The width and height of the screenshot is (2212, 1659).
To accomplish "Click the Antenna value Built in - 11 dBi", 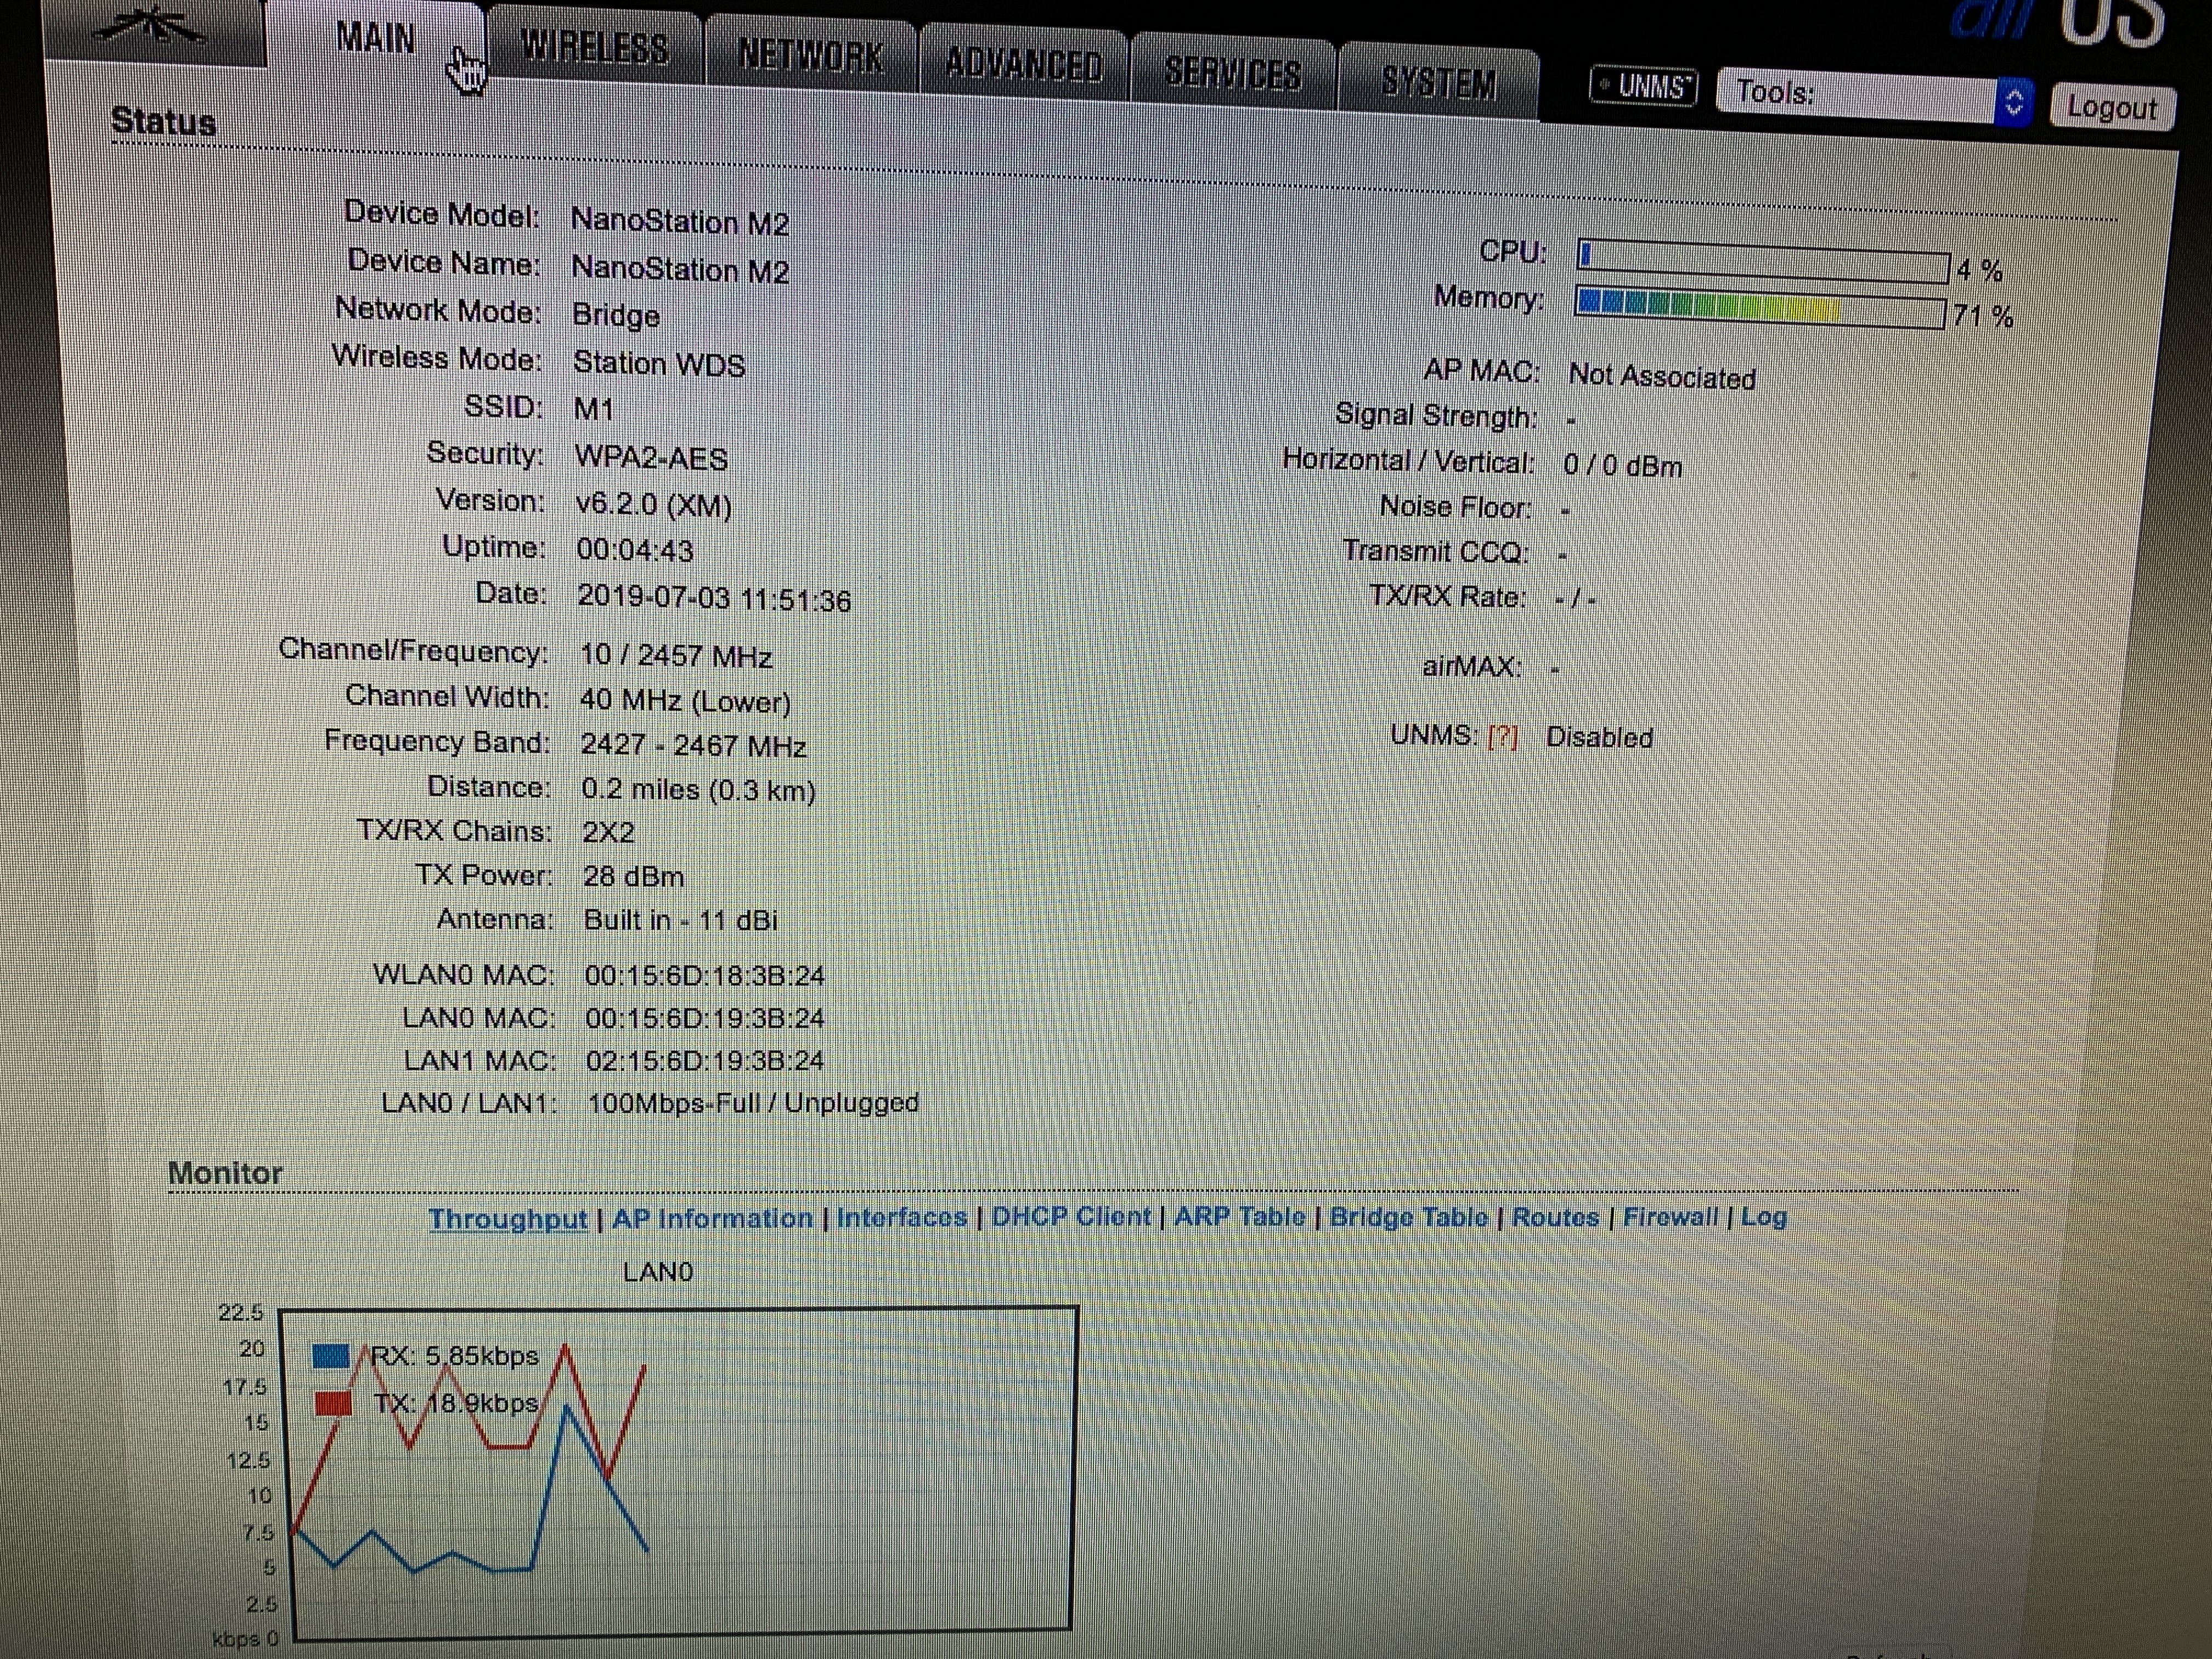I will [x=681, y=919].
